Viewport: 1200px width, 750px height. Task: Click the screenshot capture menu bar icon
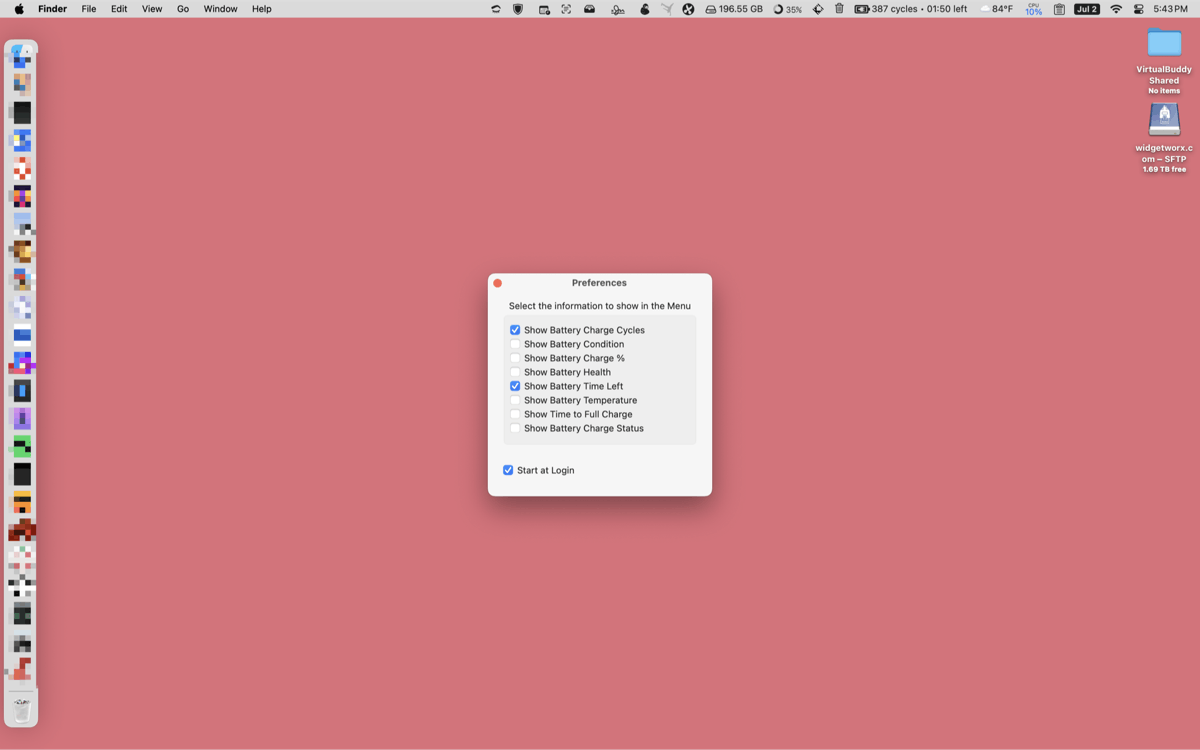tap(566, 9)
